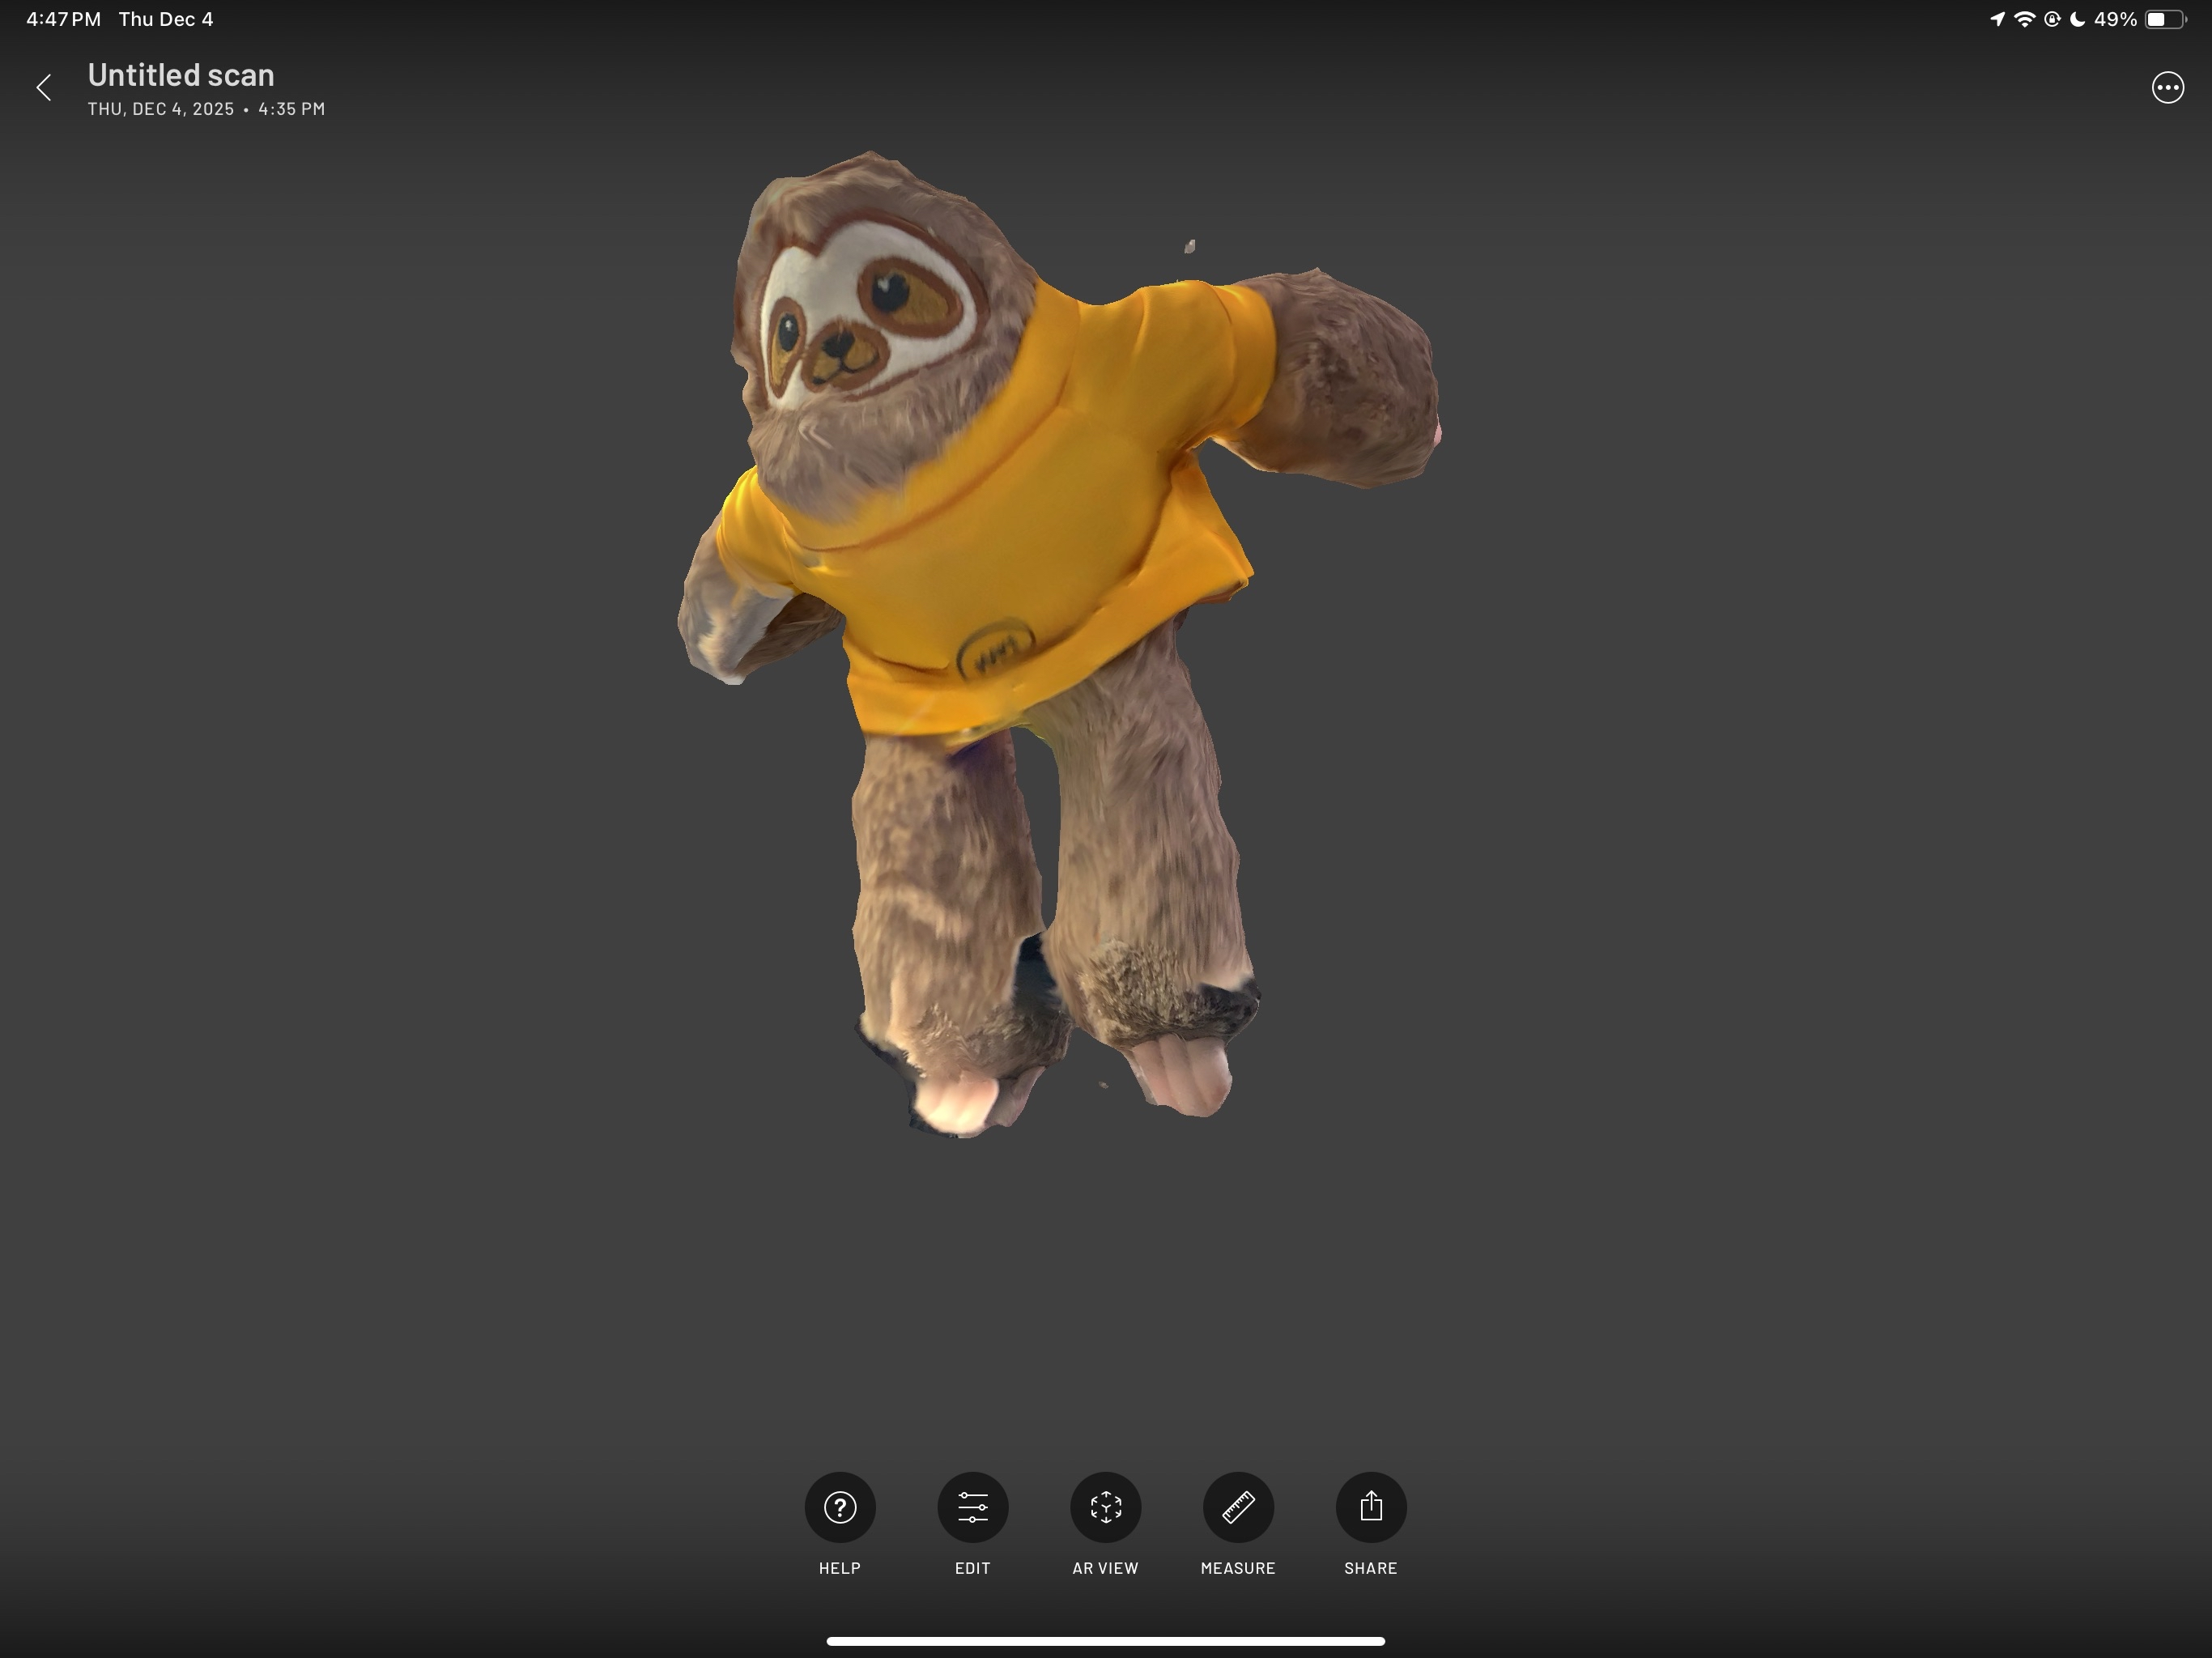The width and height of the screenshot is (2212, 1658).
Task: Open the overflow options menu
Action: 2167,88
